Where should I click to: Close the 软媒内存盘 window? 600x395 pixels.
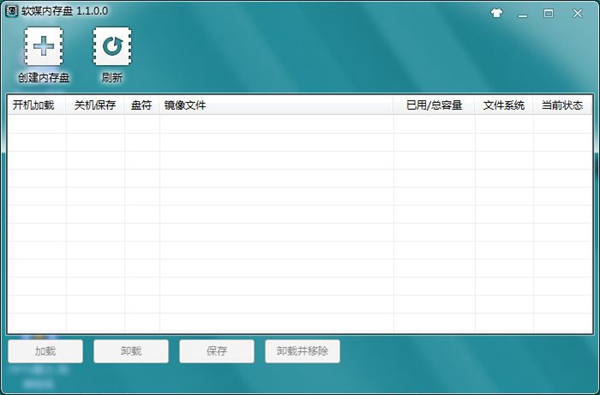(577, 13)
